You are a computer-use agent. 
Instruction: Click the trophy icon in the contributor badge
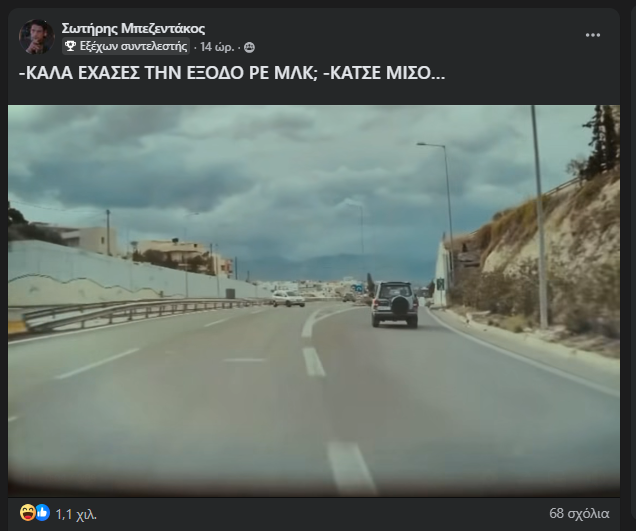pyautogui.click(x=70, y=46)
